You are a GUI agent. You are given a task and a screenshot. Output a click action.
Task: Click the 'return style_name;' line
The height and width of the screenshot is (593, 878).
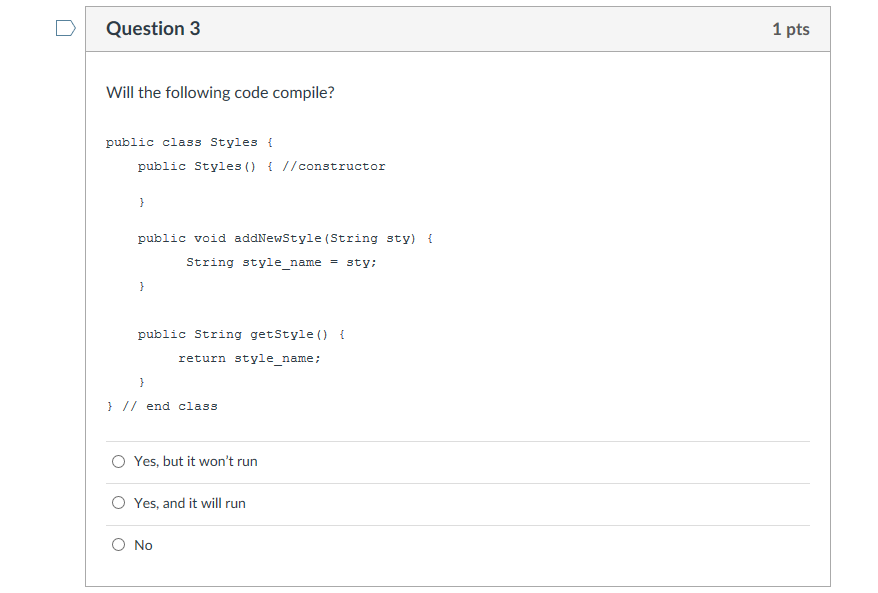click(249, 358)
